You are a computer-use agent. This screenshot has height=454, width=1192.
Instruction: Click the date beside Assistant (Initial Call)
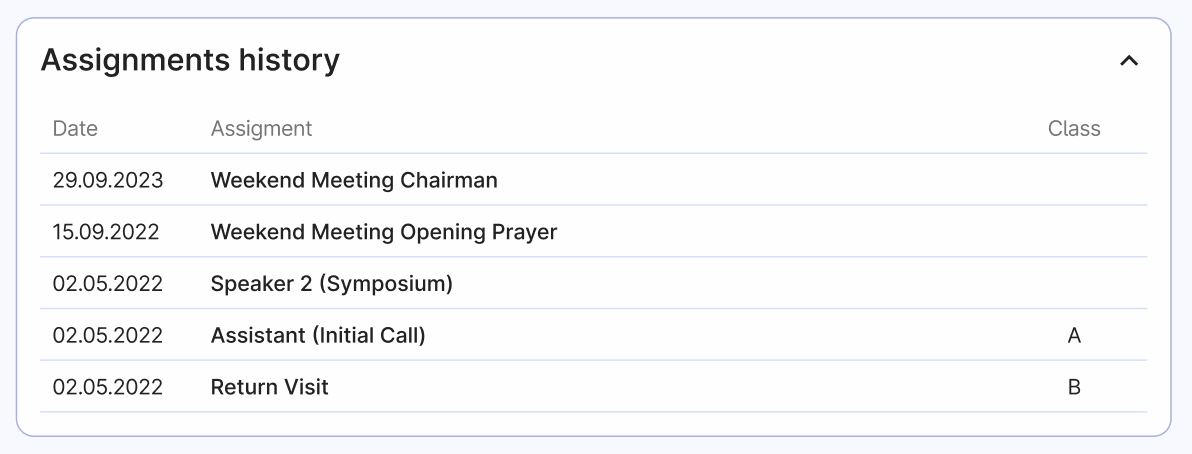click(x=107, y=337)
